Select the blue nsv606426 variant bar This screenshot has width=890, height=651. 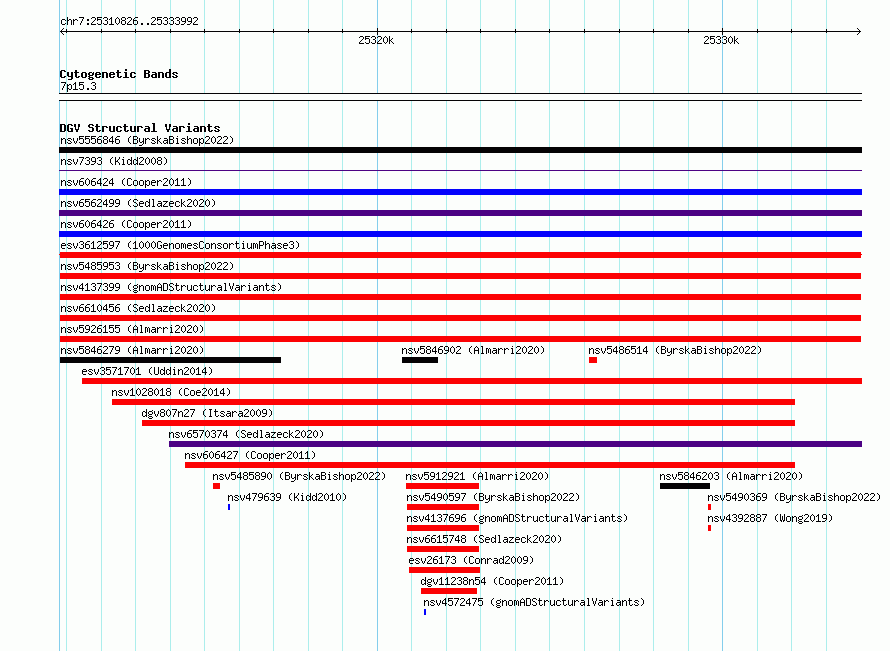pos(460,234)
